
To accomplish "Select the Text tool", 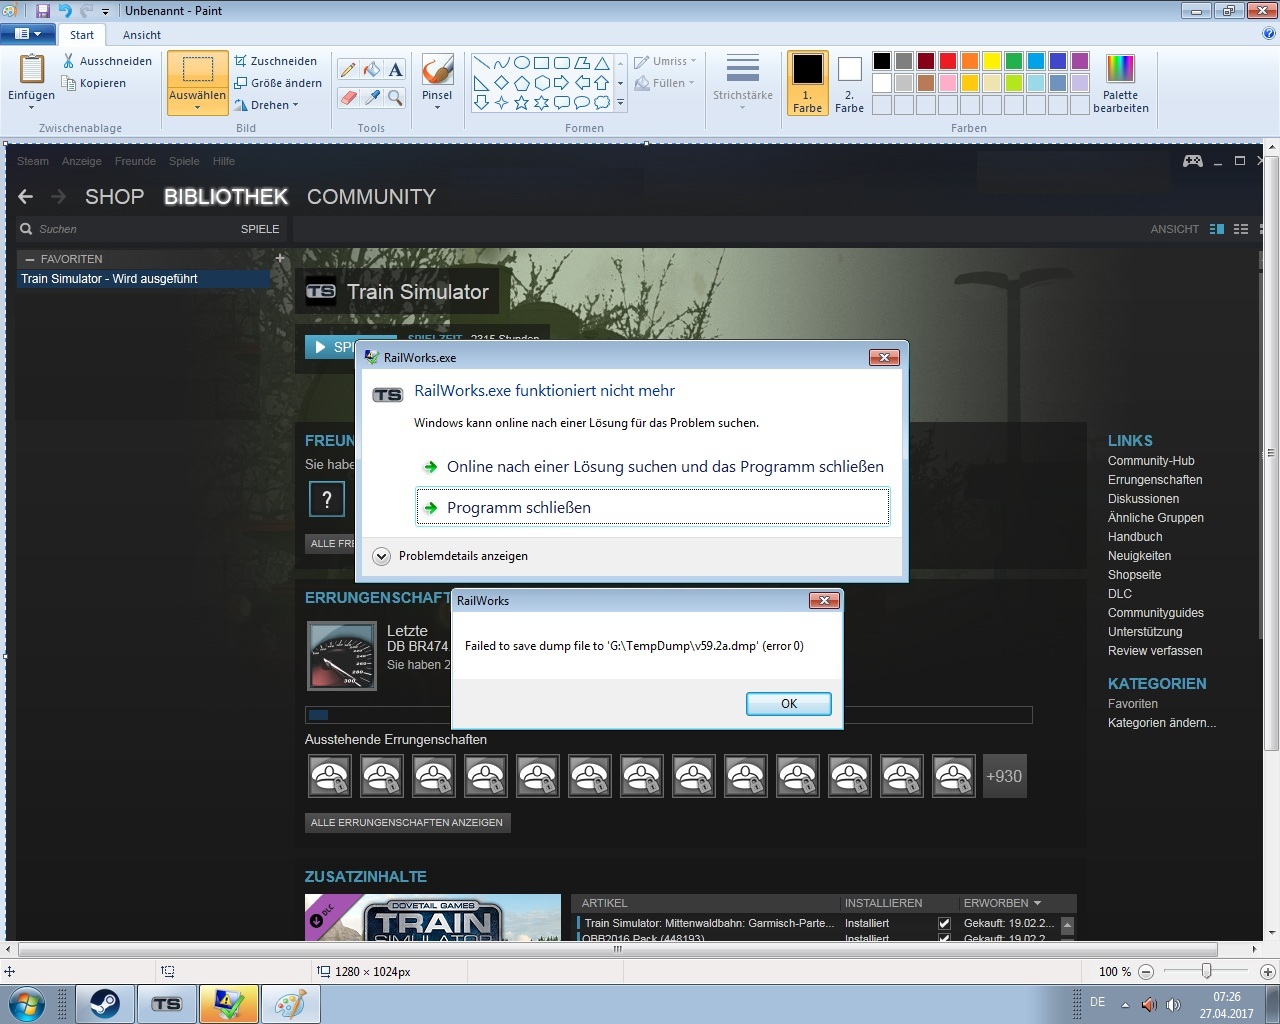I will (x=395, y=69).
